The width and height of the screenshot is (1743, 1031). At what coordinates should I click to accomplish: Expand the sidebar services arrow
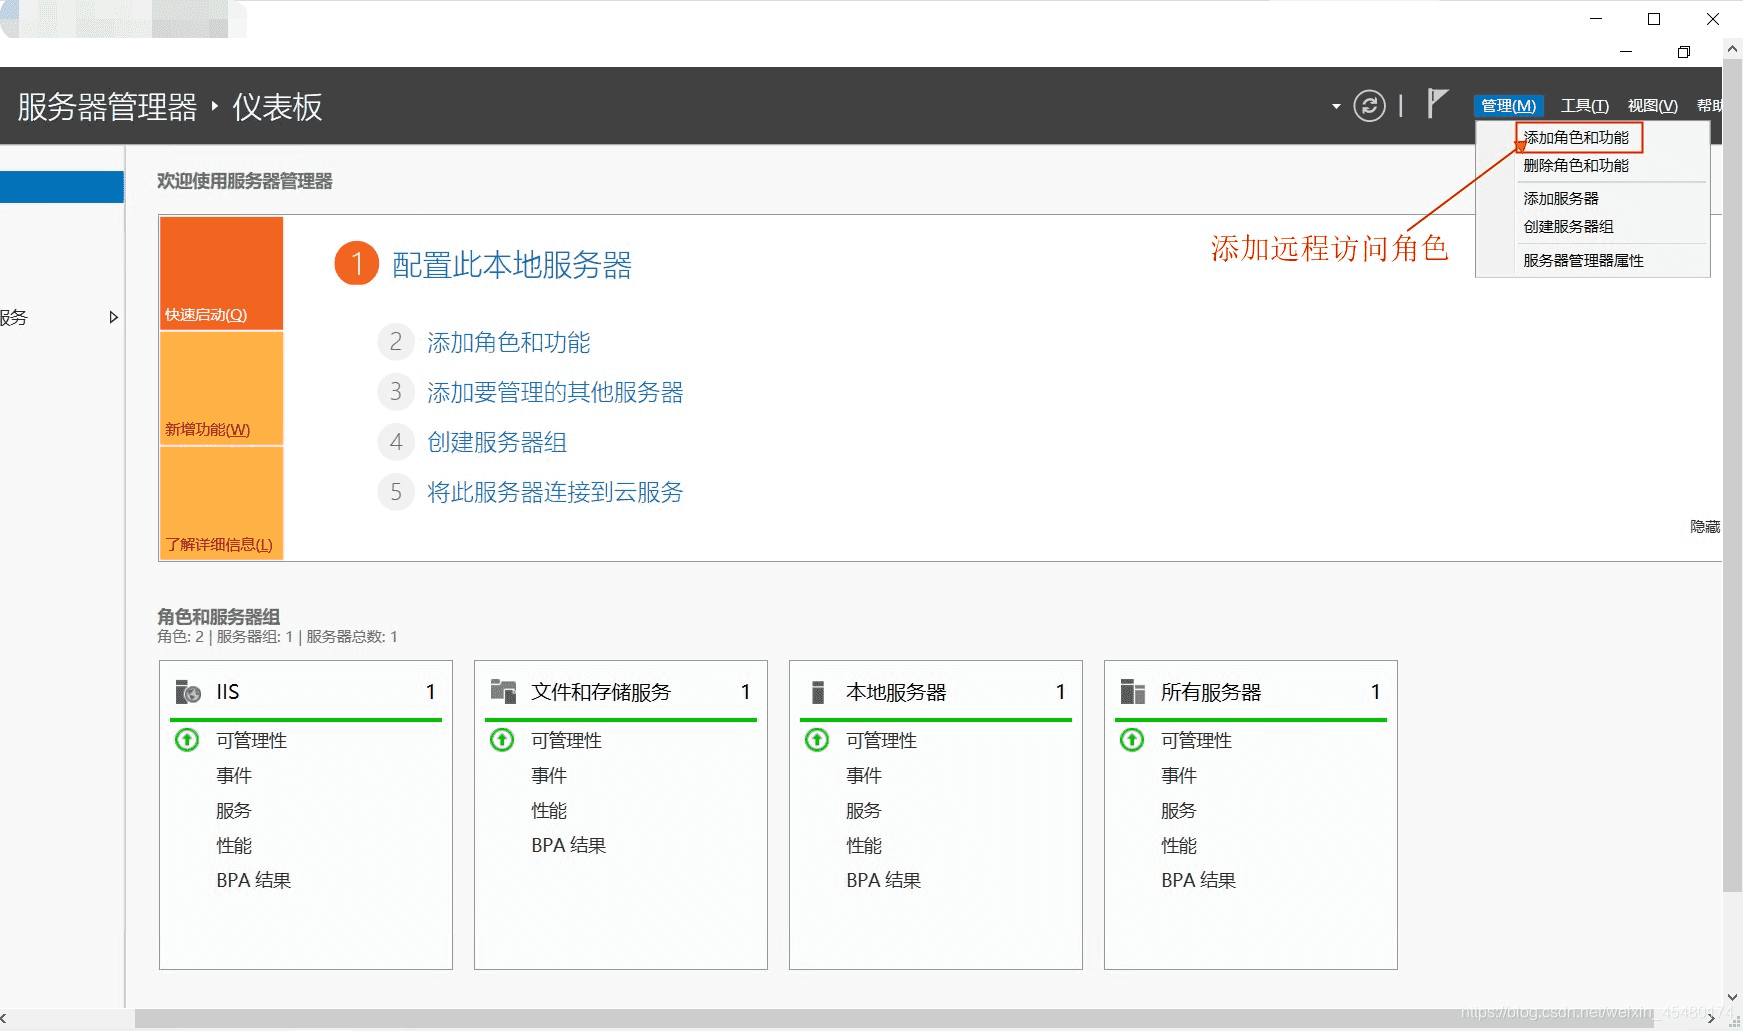click(x=113, y=317)
